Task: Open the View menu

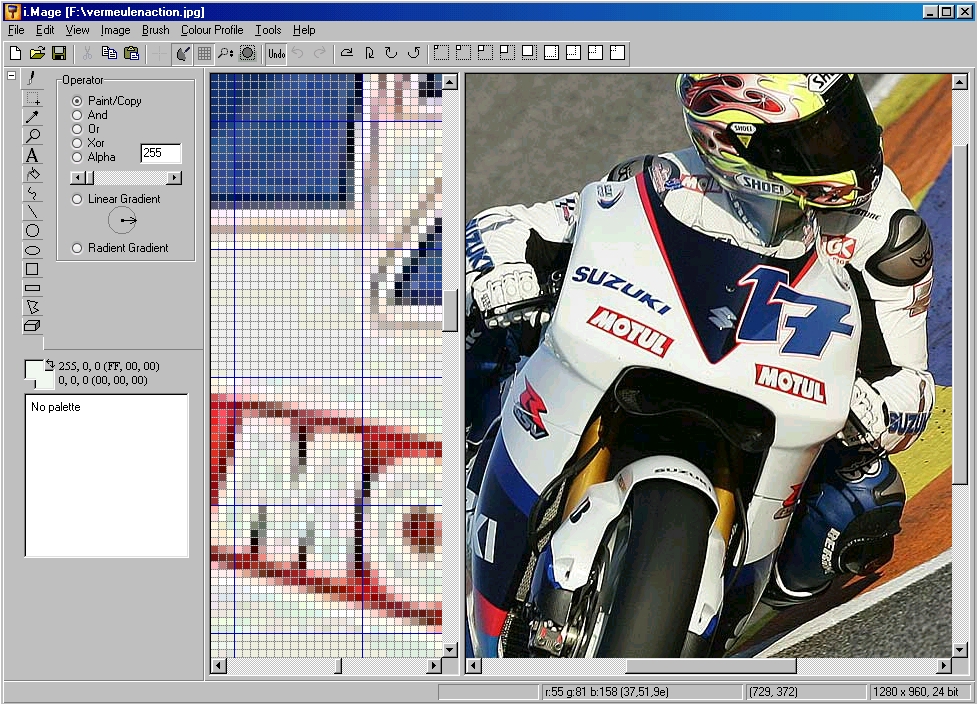Action: pyautogui.click(x=77, y=30)
